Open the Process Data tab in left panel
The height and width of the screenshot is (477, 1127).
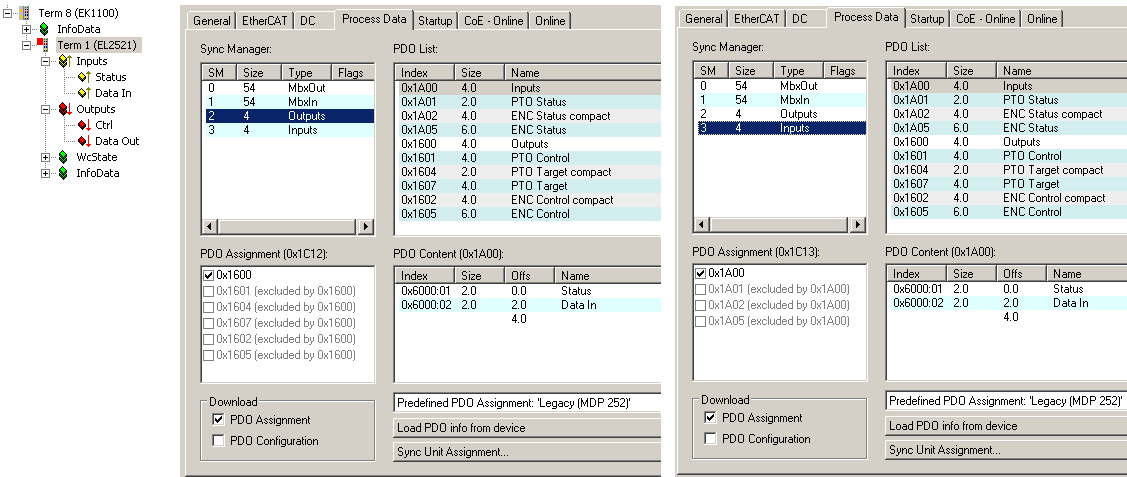coord(374,19)
